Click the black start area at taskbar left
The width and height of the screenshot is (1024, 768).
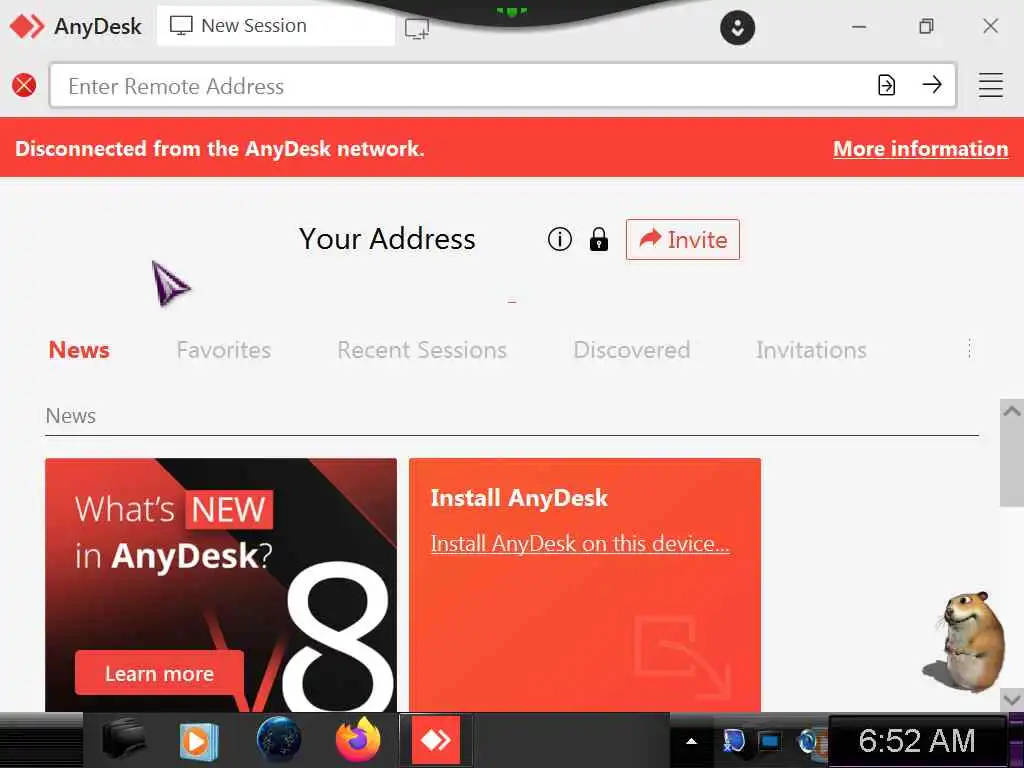[41, 741]
